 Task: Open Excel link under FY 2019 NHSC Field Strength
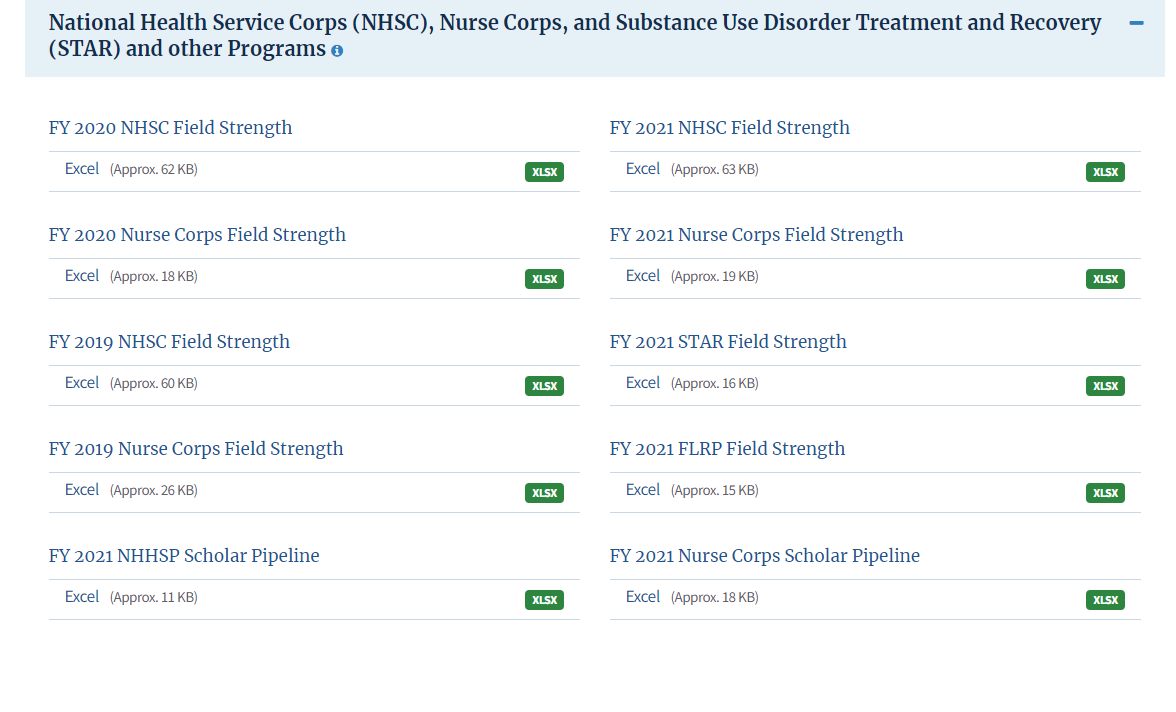[82, 383]
